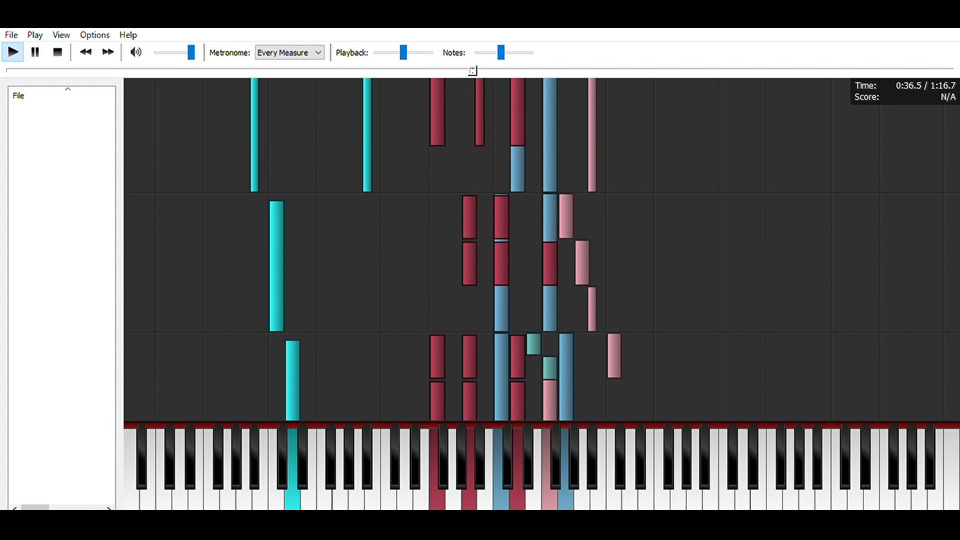Mute audio via the speaker icon
Viewport: 960px width, 540px height.
click(x=136, y=52)
